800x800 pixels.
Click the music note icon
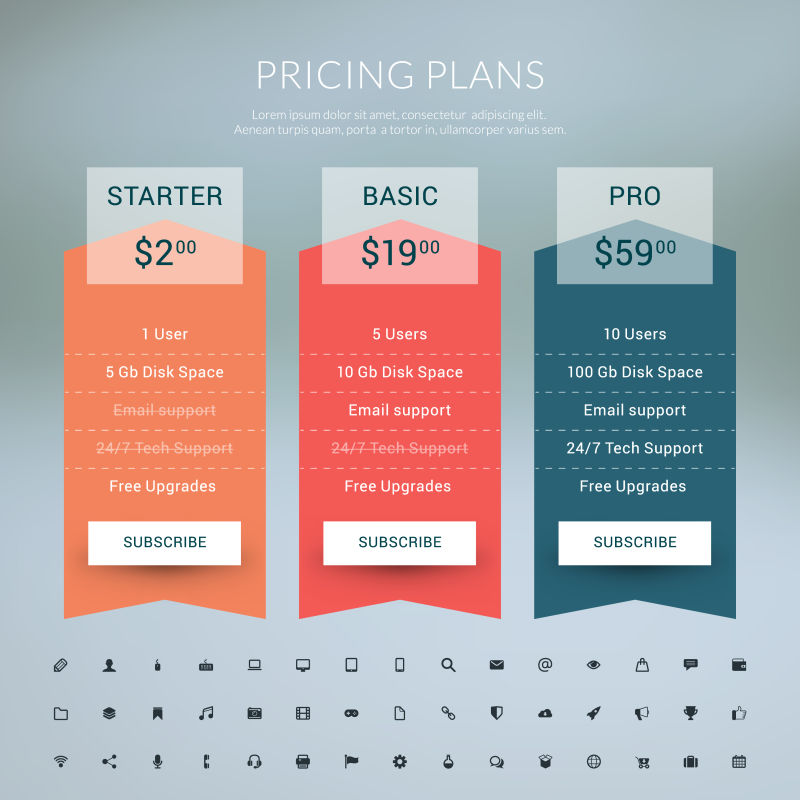coord(206,713)
